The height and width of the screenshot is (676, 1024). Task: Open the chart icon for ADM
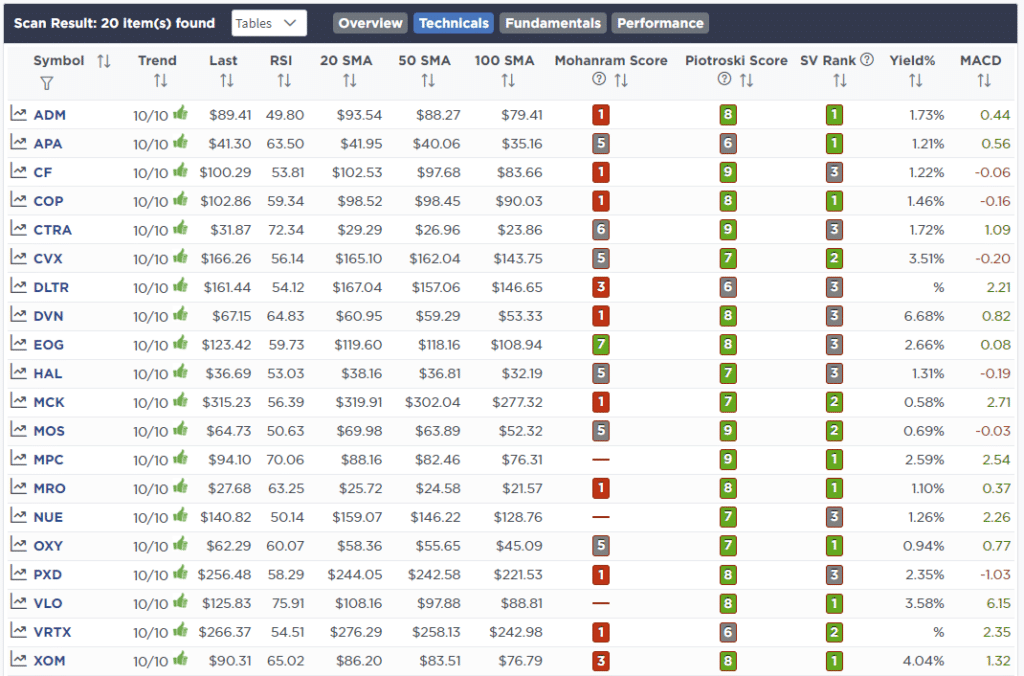(18, 114)
